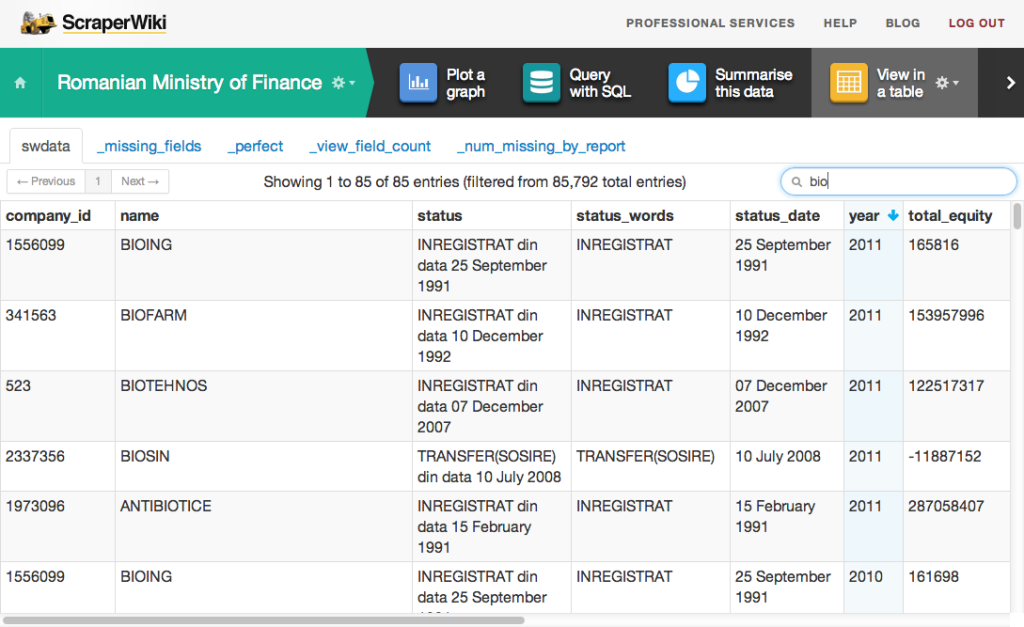Click the Summarise this data pie icon
The width and height of the screenshot is (1024, 627).
click(687, 83)
